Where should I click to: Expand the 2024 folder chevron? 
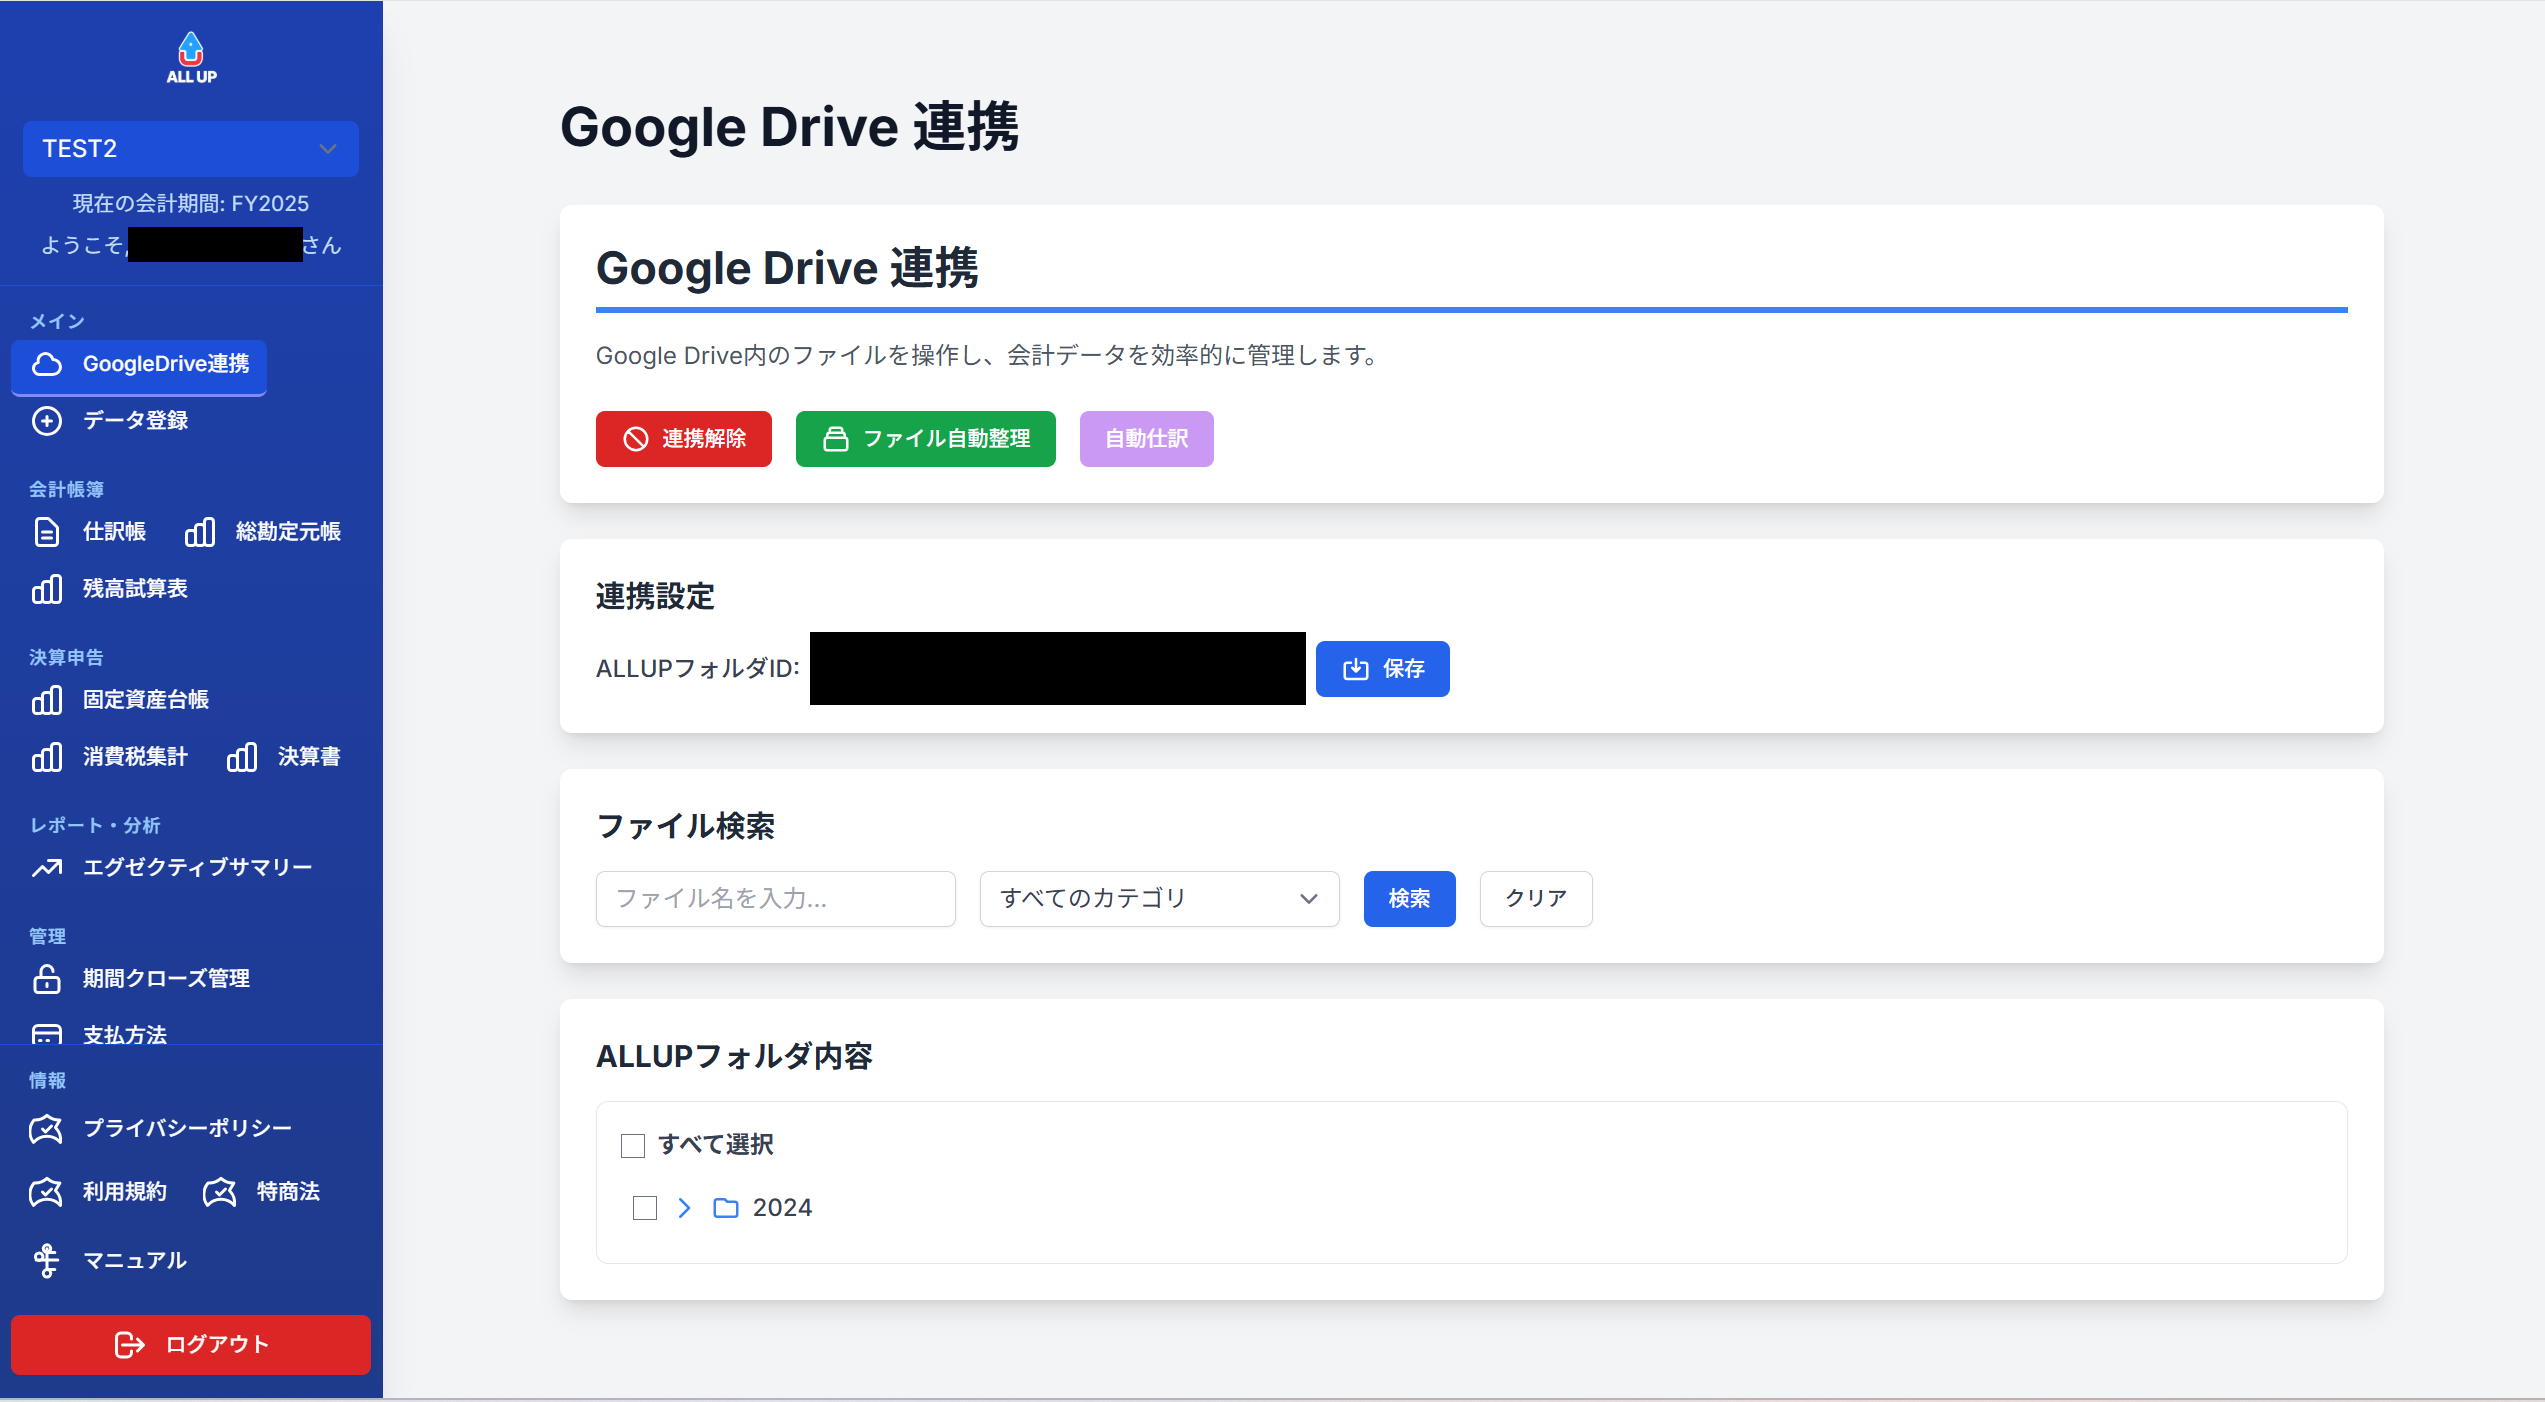click(685, 1208)
